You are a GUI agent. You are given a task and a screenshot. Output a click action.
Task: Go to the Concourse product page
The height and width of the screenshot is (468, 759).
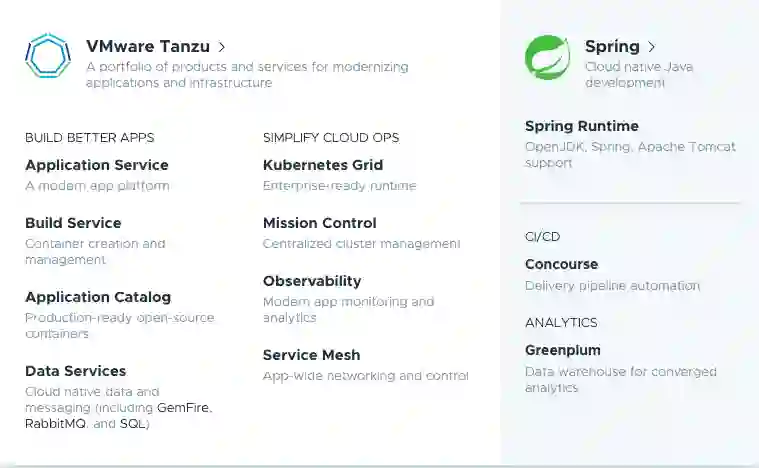coord(562,264)
